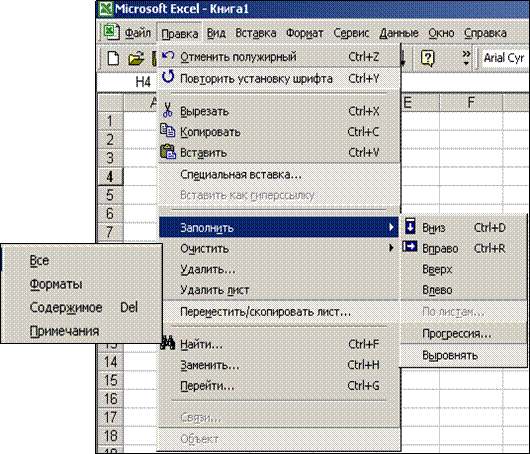Image resolution: width=530 pixels, height=454 pixels.
Task: Click the redo icon by Повторить установку шрифта
Action: point(168,77)
